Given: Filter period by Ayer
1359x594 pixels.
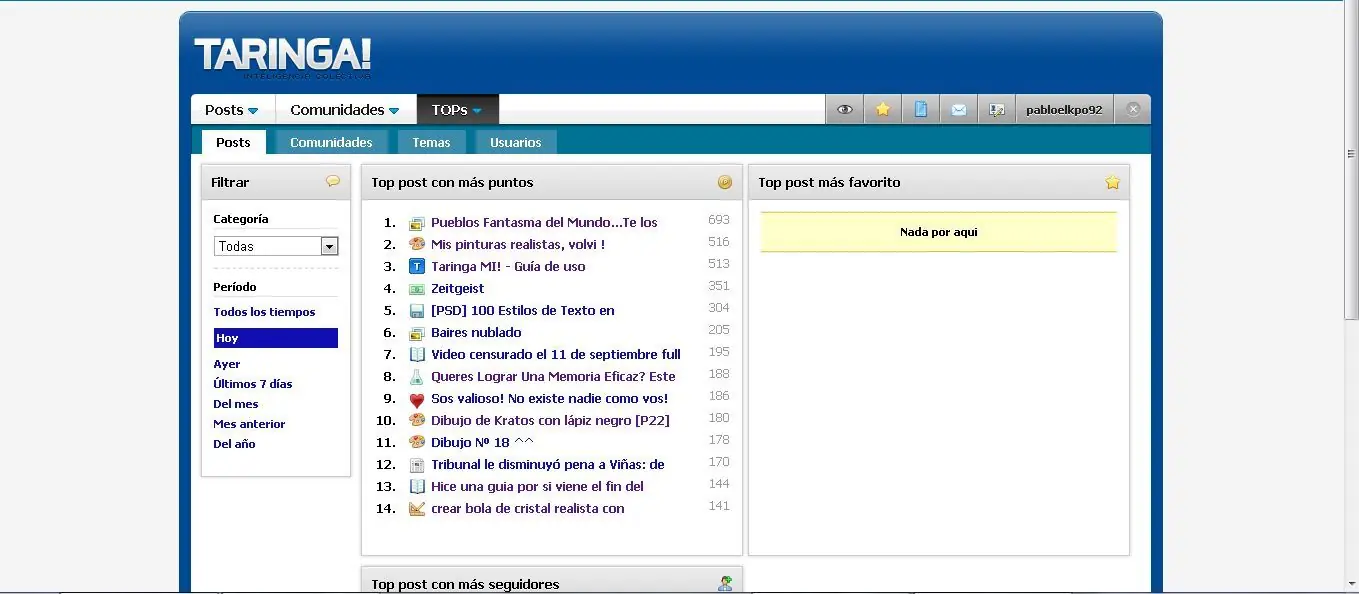Looking at the screenshot, I should (227, 364).
